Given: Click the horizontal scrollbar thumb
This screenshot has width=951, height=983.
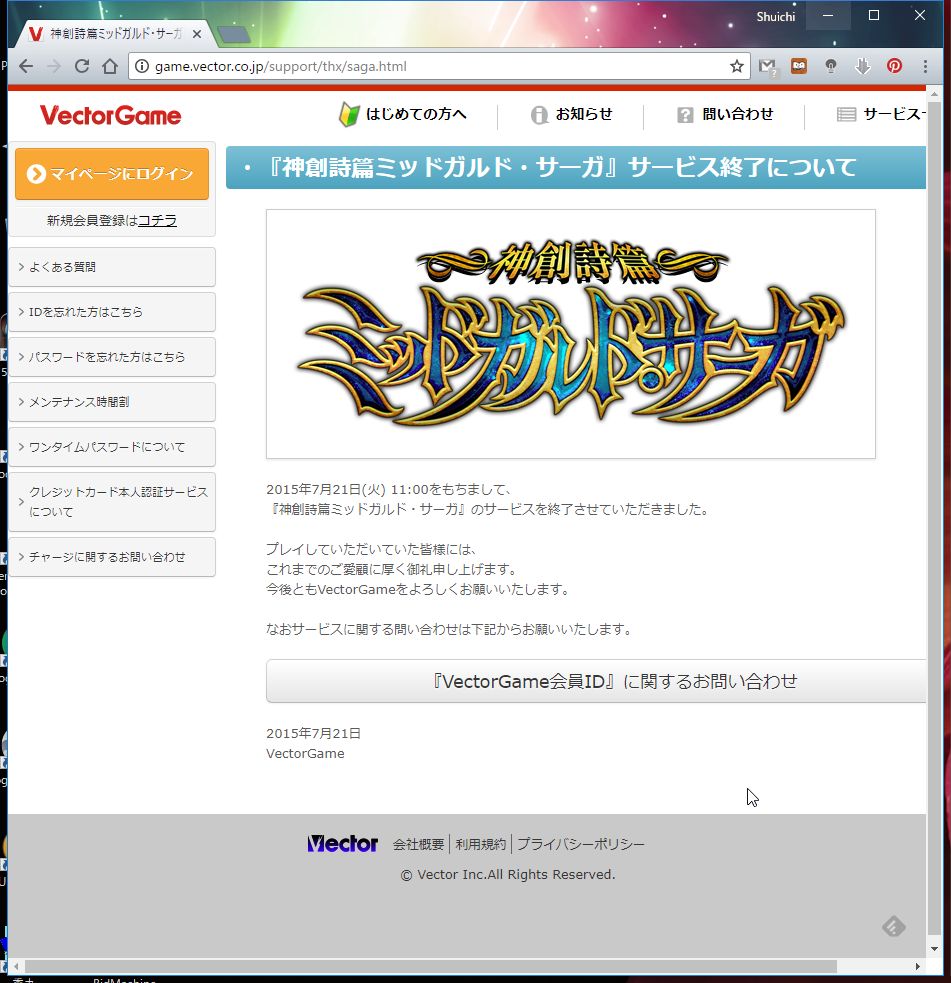Looking at the screenshot, I should coord(431,967).
